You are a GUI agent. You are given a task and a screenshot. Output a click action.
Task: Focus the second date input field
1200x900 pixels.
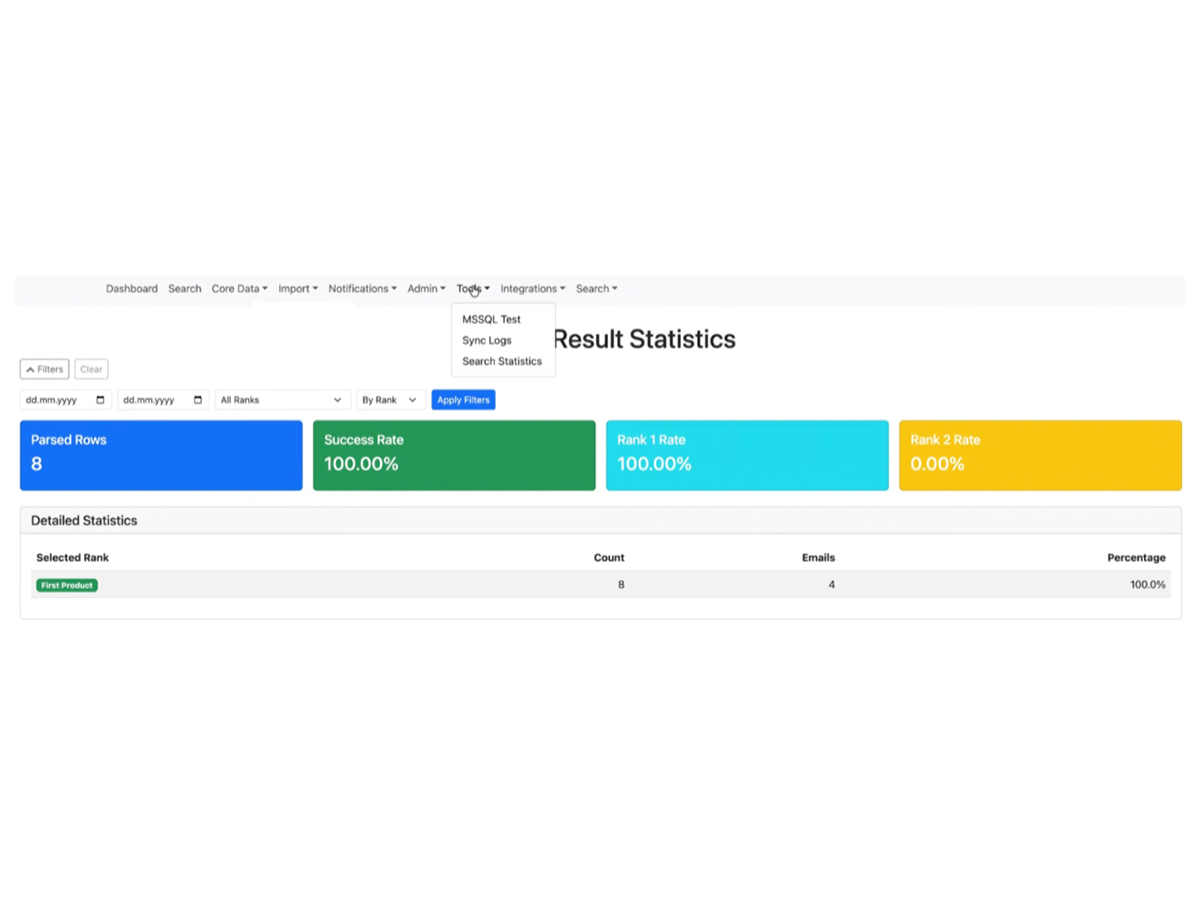pyautogui.click(x=163, y=400)
